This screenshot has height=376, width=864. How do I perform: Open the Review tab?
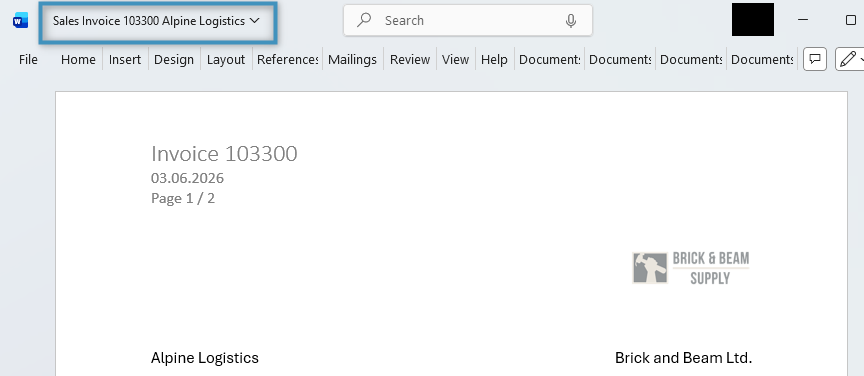coord(410,60)
